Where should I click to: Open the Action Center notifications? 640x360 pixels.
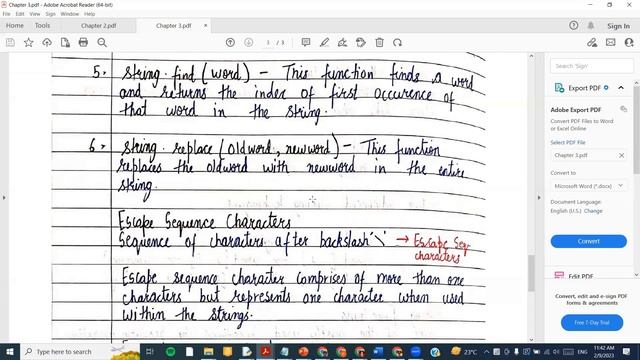[627, 351]
